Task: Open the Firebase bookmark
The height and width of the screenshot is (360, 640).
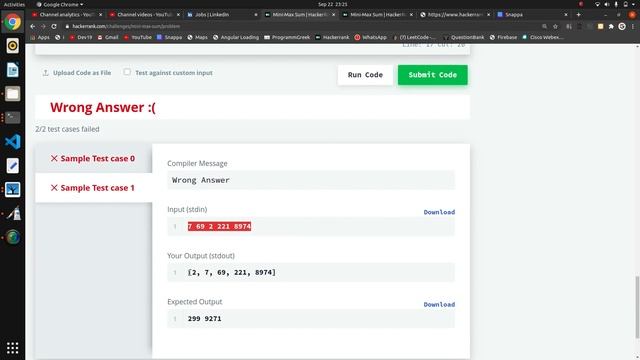Action: pos(503,37)
